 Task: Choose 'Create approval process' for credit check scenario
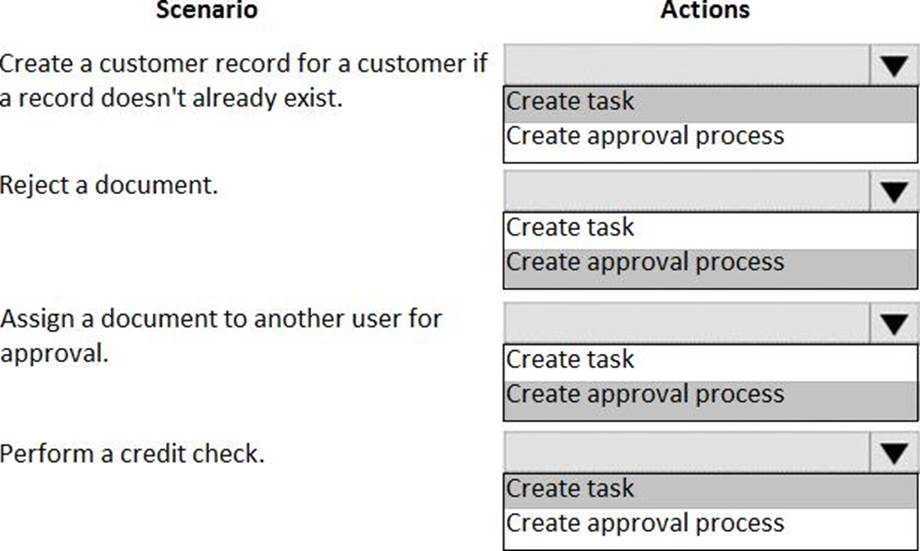(645, 523)
